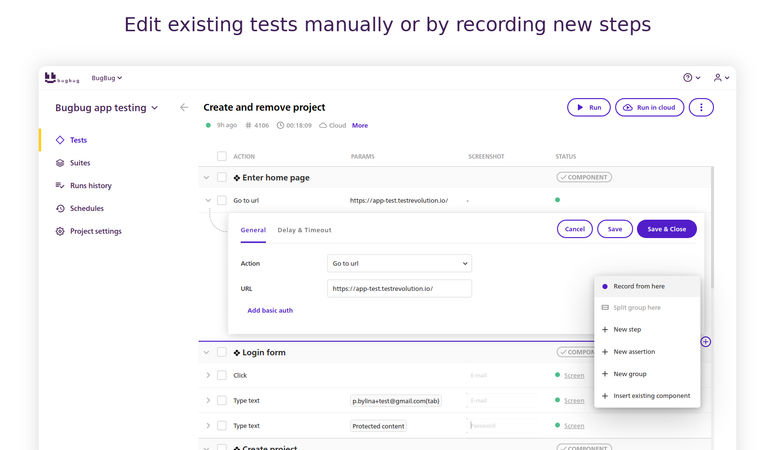Collapse the Login form group
The height and width of the screenshot is (450, 775).
coord(207,352)
